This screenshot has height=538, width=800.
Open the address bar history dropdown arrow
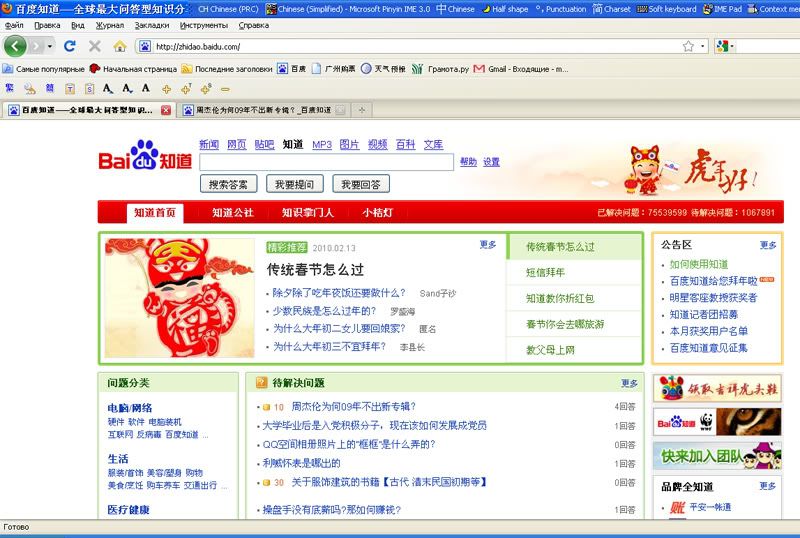703,46
